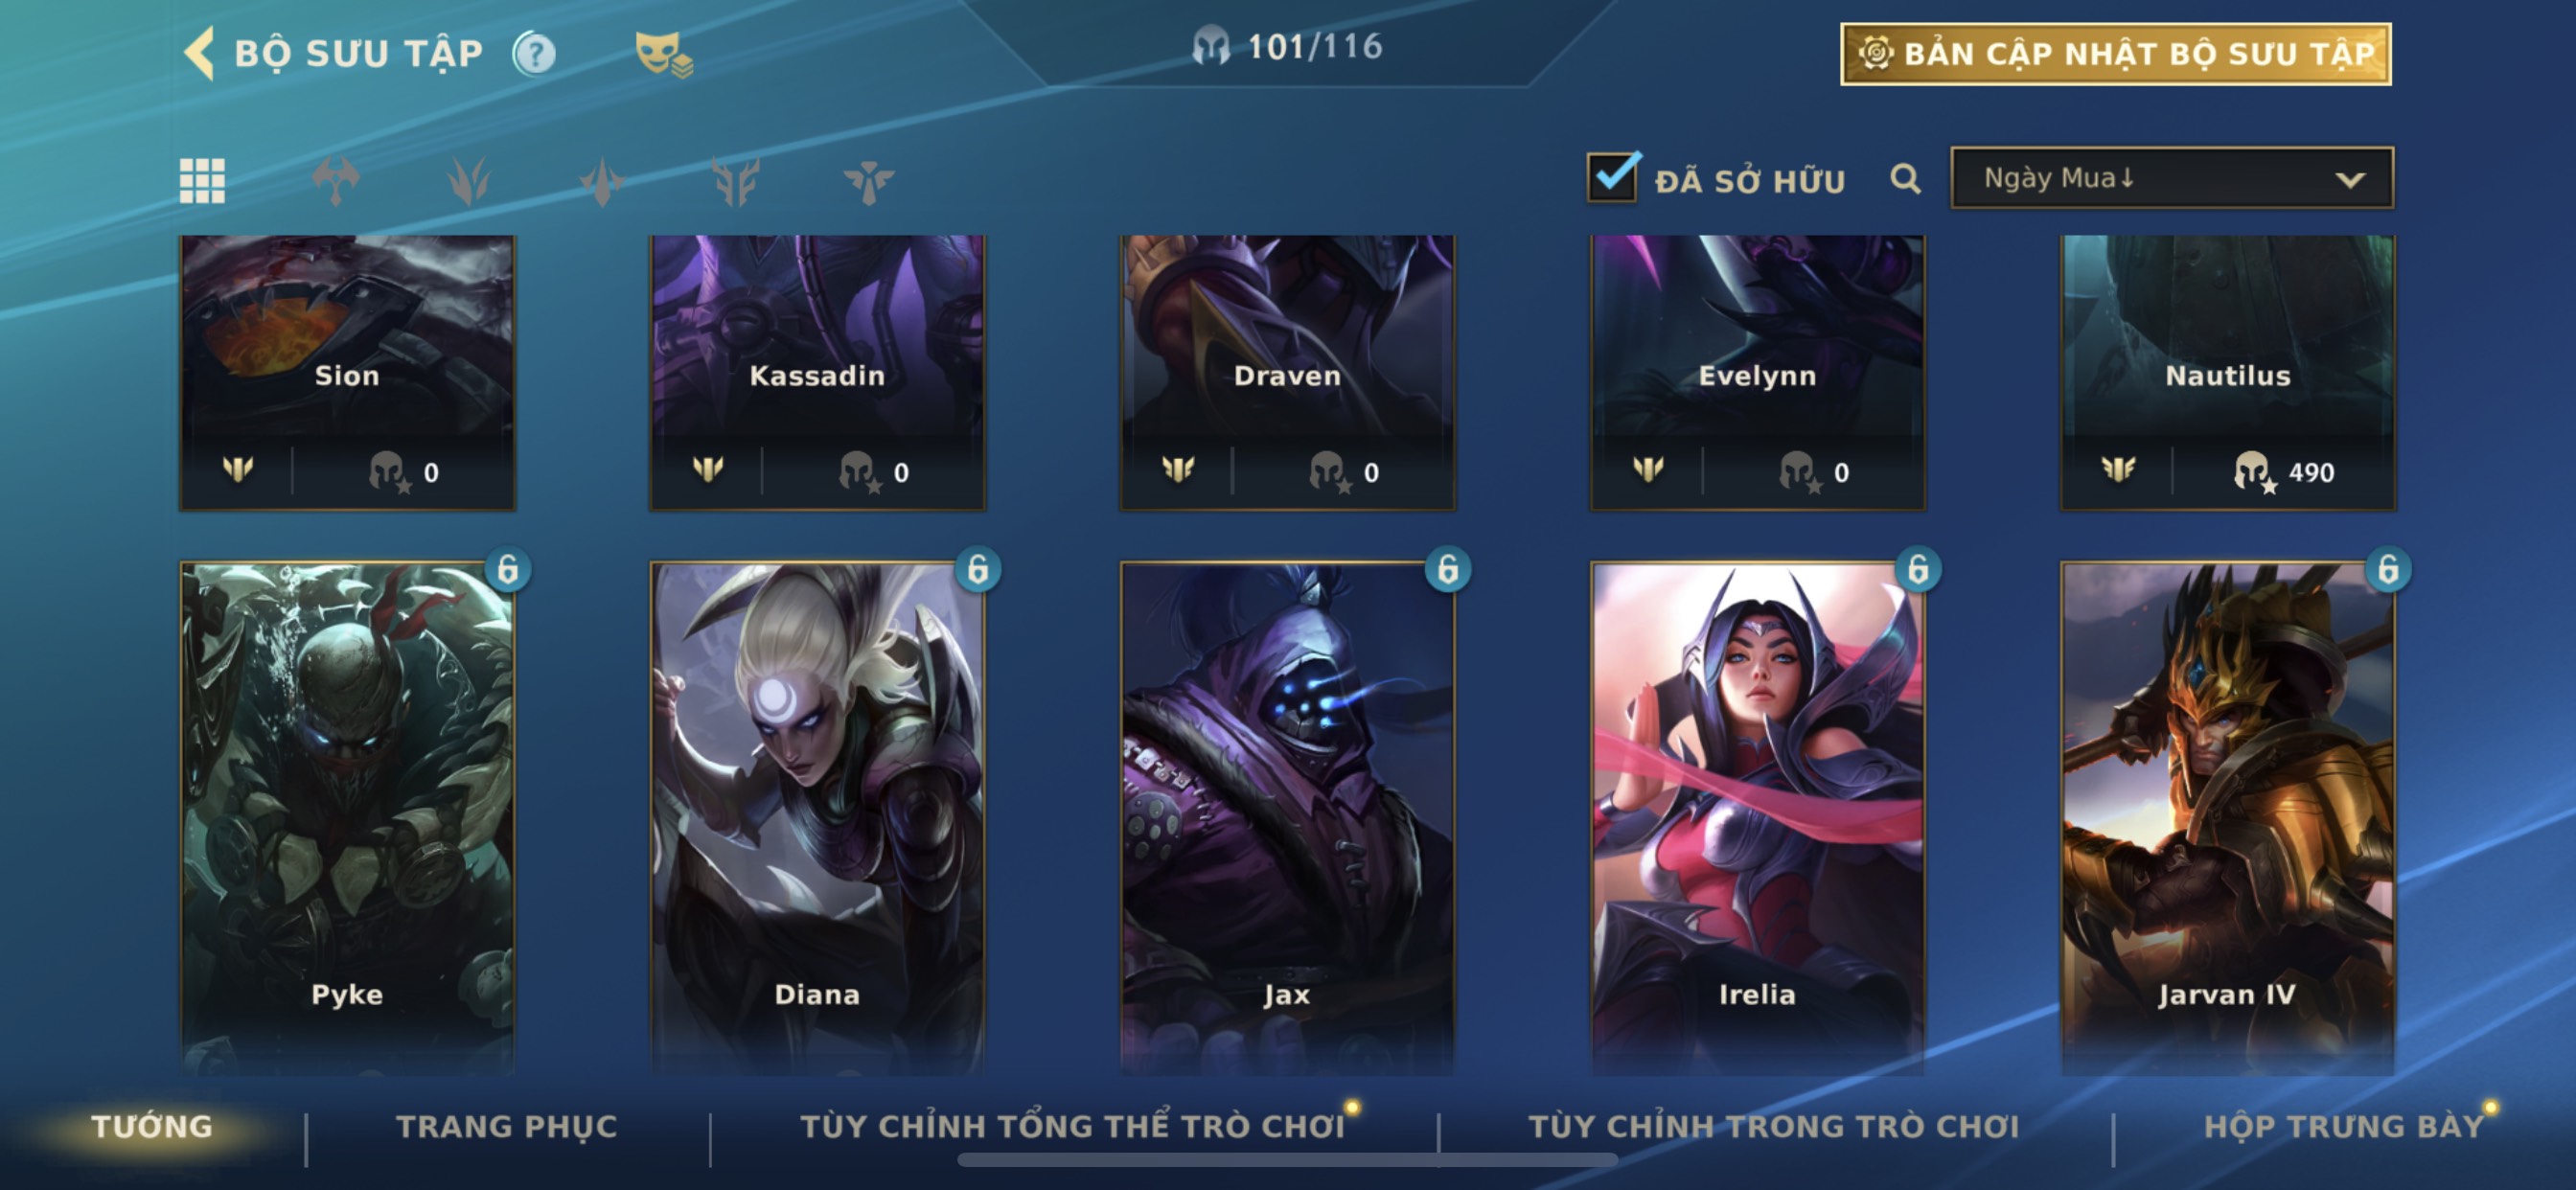Open Nautilus mastery points 490

pyautogui.click(x=2284, y=472)
